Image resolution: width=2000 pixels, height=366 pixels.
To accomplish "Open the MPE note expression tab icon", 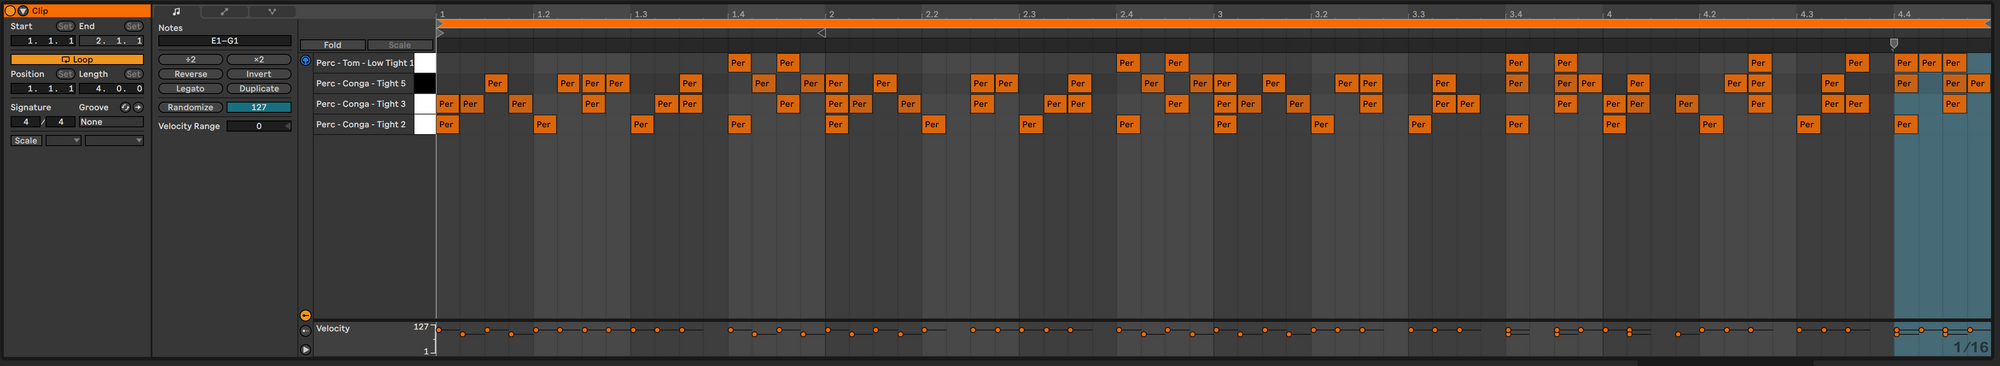I will pyautogui.click(x=272, y=11).
